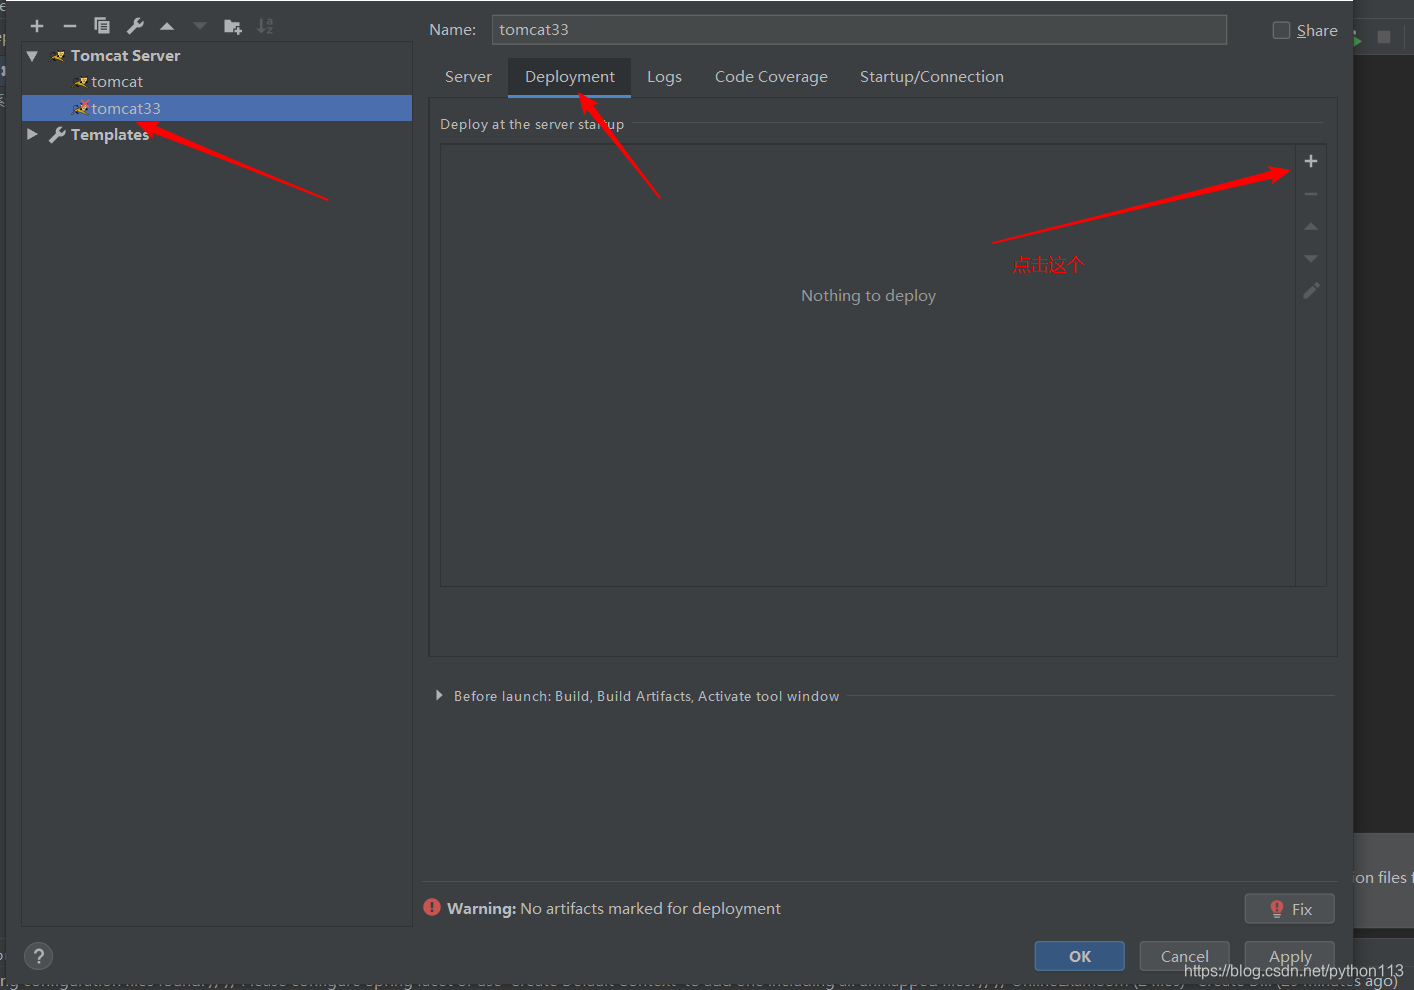Select the tomcat33 configuration
The height and width of the screenshot is (990, 1414).
click(x=217, y=108)
